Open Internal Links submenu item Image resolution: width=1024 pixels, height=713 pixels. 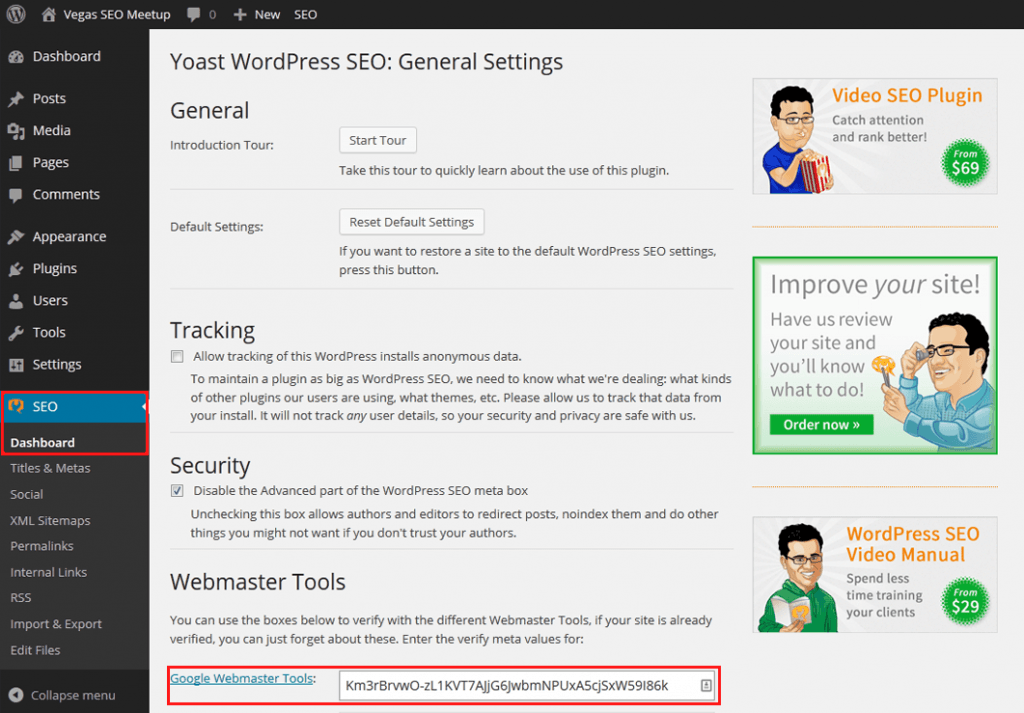[x=48, y=572]
